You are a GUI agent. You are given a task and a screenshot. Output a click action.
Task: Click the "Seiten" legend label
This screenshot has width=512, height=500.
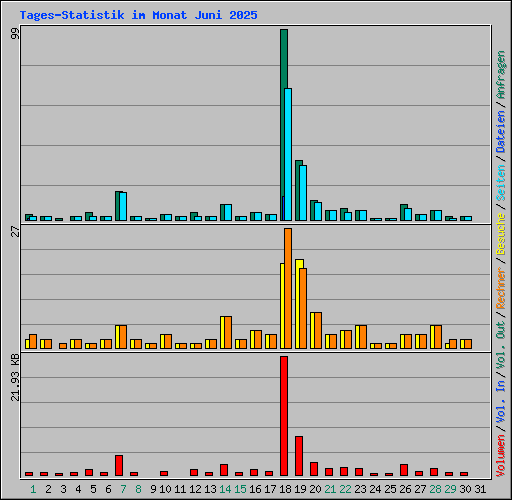501,183
